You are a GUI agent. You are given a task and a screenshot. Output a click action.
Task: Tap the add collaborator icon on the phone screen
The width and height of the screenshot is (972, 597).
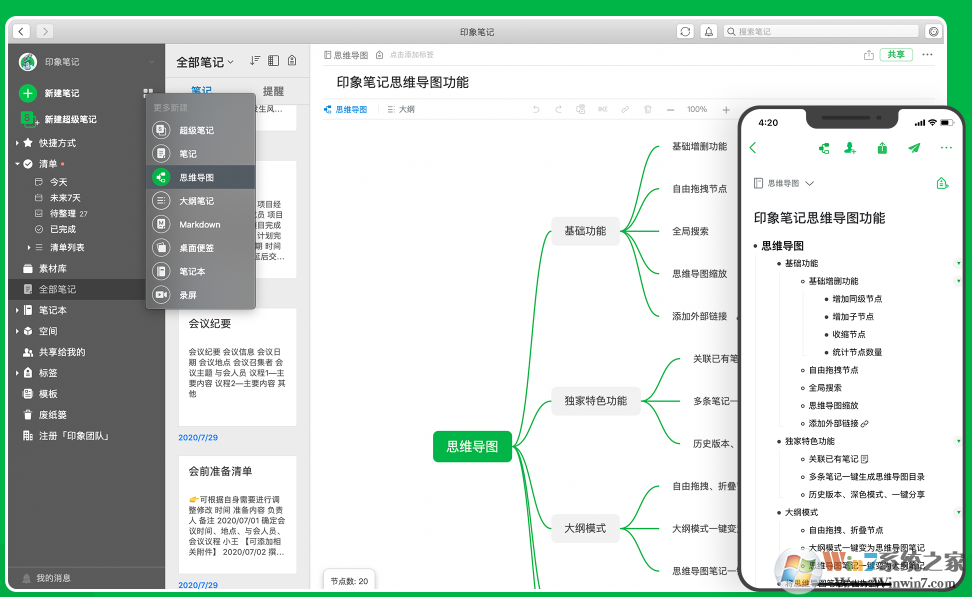click(850, 148)
